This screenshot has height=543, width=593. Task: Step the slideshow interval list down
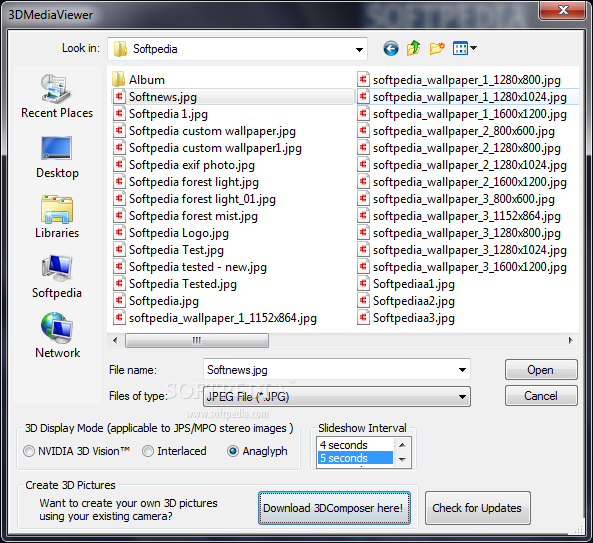click(x=402, y=459)
